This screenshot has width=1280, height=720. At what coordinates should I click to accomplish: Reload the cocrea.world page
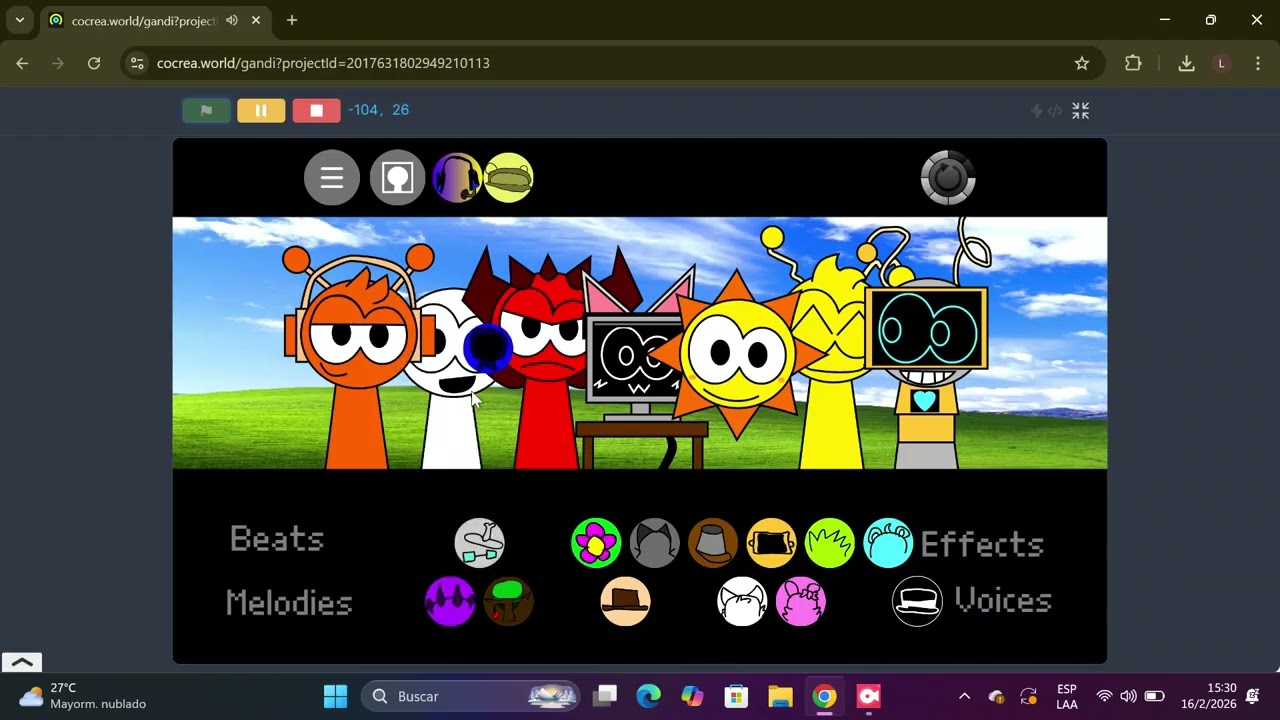click(x=94, y=63)
